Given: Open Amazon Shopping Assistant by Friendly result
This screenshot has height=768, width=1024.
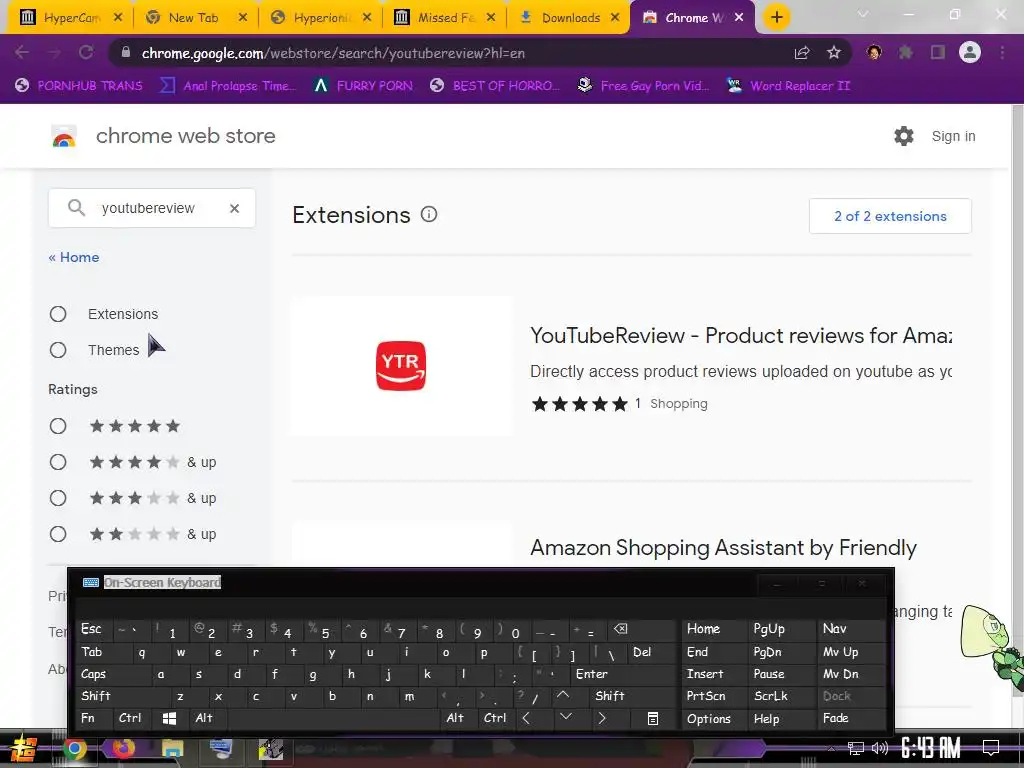Looking at the screenshot, I should (x=724, y=547).
